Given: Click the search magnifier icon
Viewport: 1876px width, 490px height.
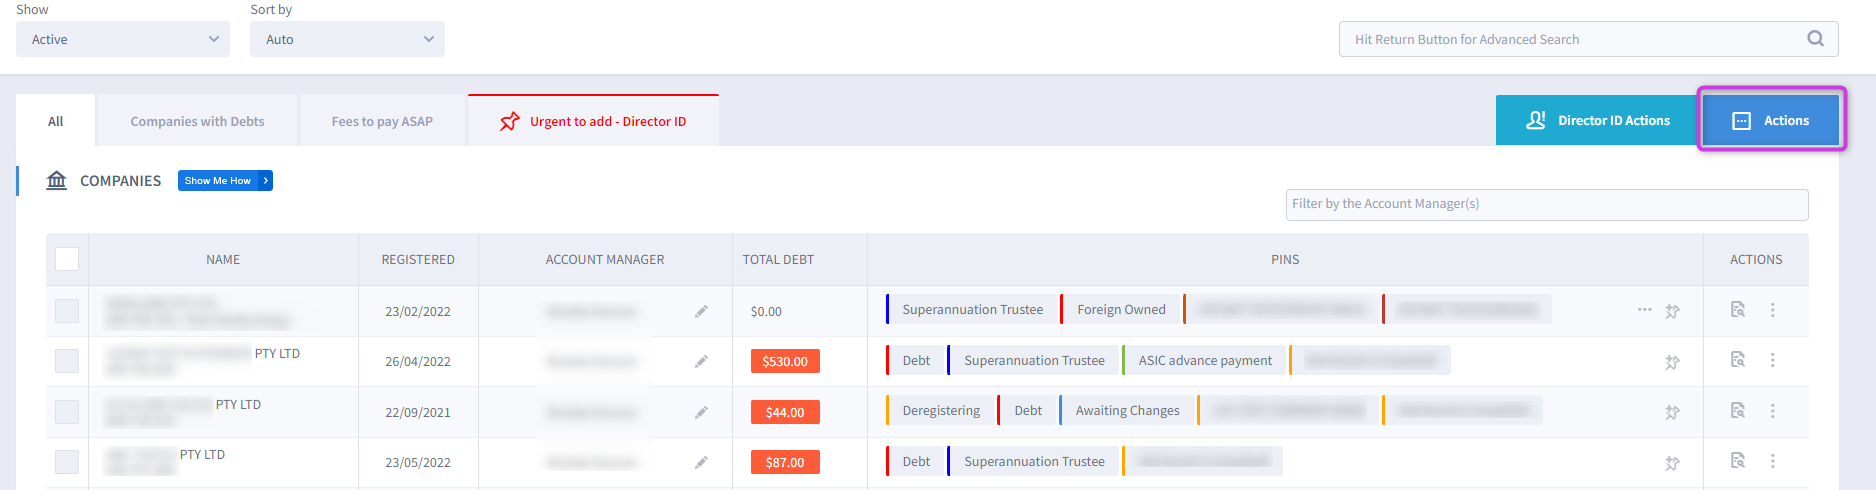Looking at the screenshot, I should click(1815, 39).
